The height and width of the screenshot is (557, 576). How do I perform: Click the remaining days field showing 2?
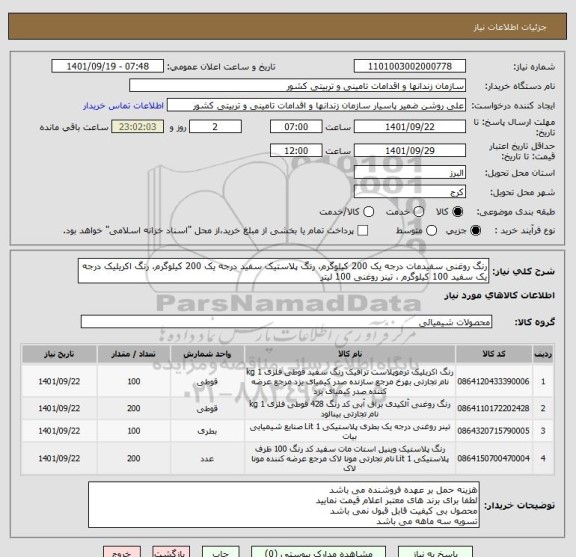pos(215,127)
